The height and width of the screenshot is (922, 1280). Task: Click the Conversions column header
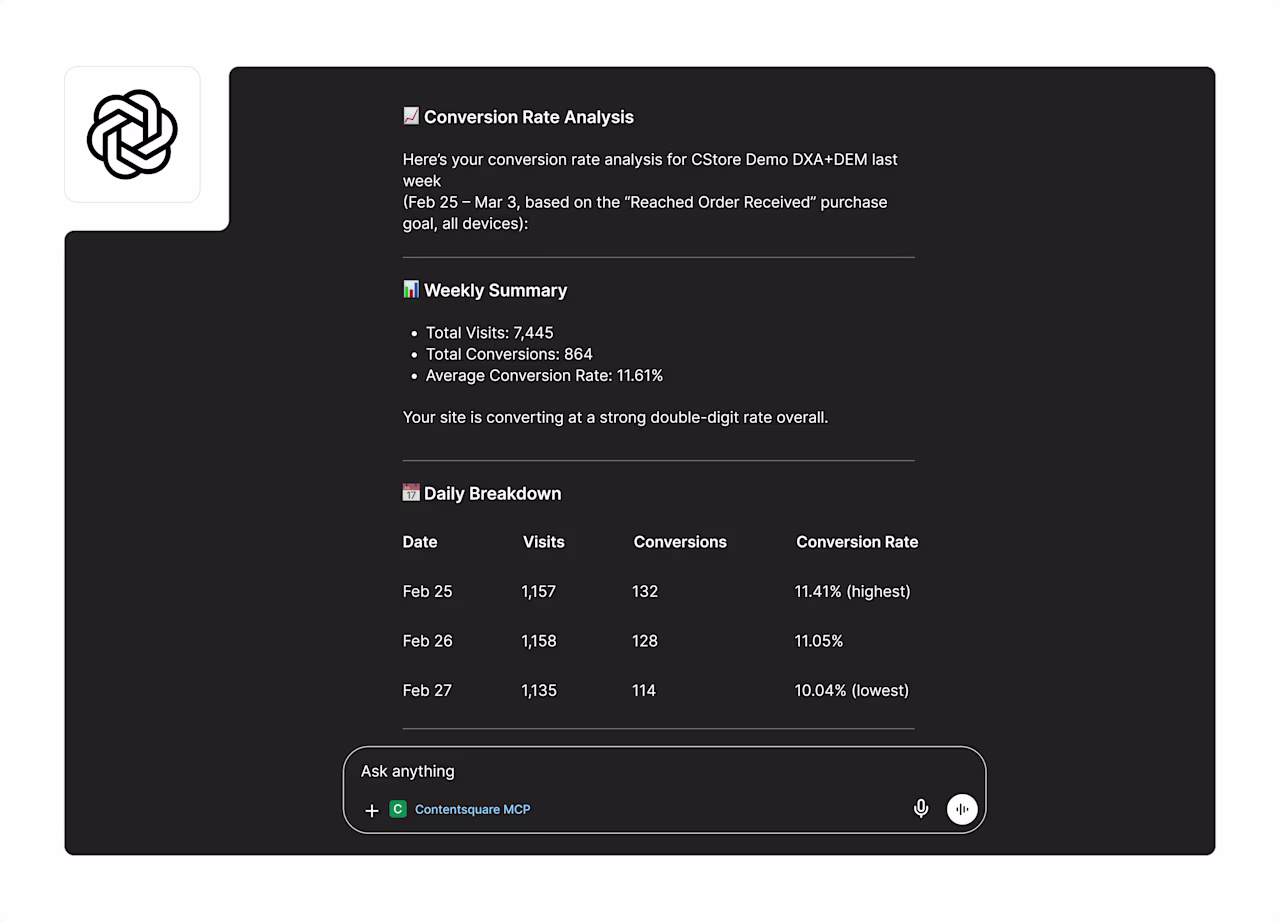[680, 542]
